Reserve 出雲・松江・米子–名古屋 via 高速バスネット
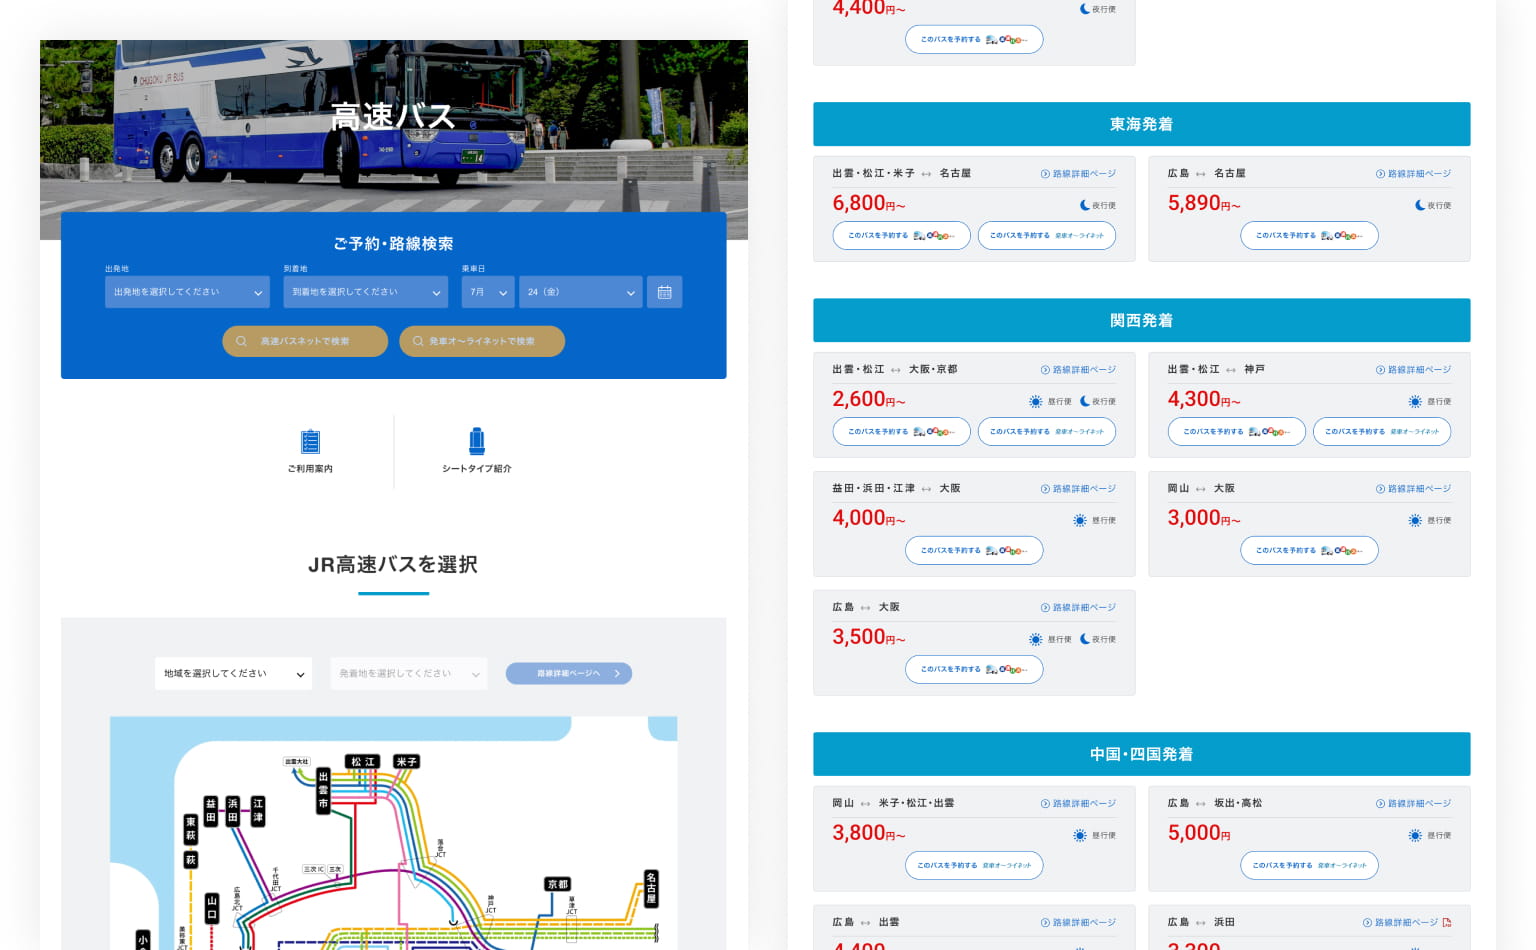This screenshot has width=1536, height=950. coord(902,236)
